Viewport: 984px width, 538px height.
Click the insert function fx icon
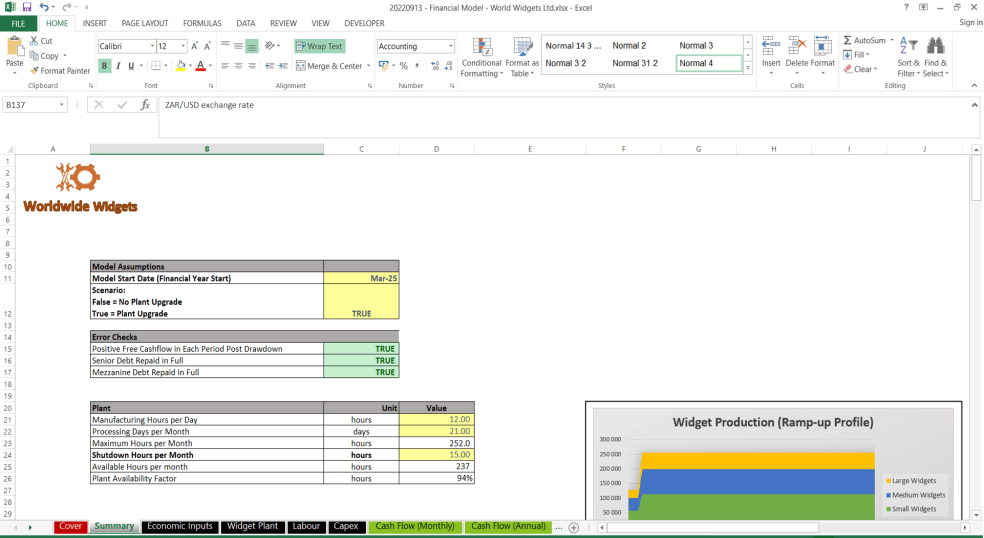(x=145, y=105)
